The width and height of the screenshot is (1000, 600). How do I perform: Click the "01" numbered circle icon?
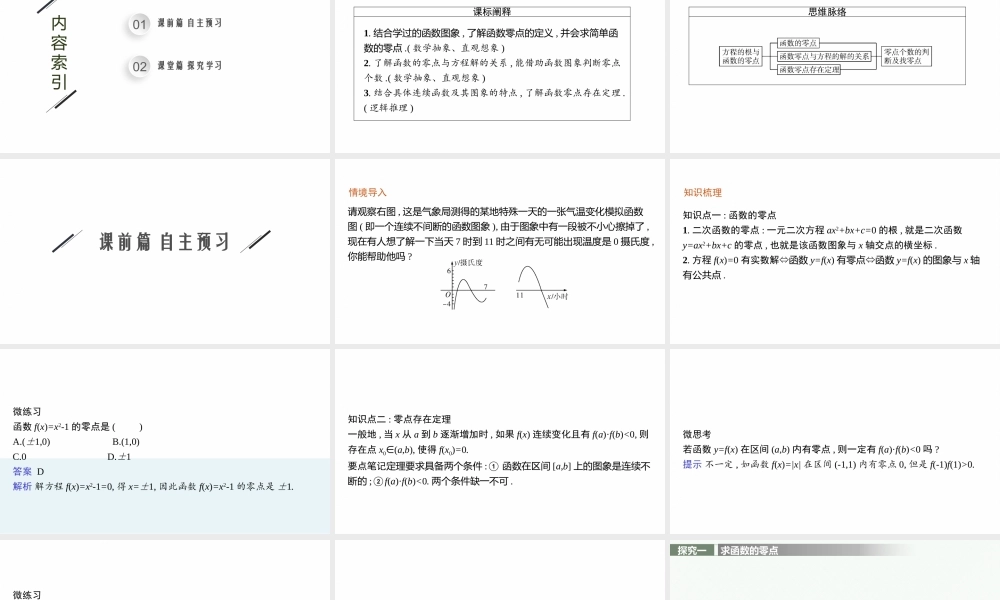(x=137, y=25)
